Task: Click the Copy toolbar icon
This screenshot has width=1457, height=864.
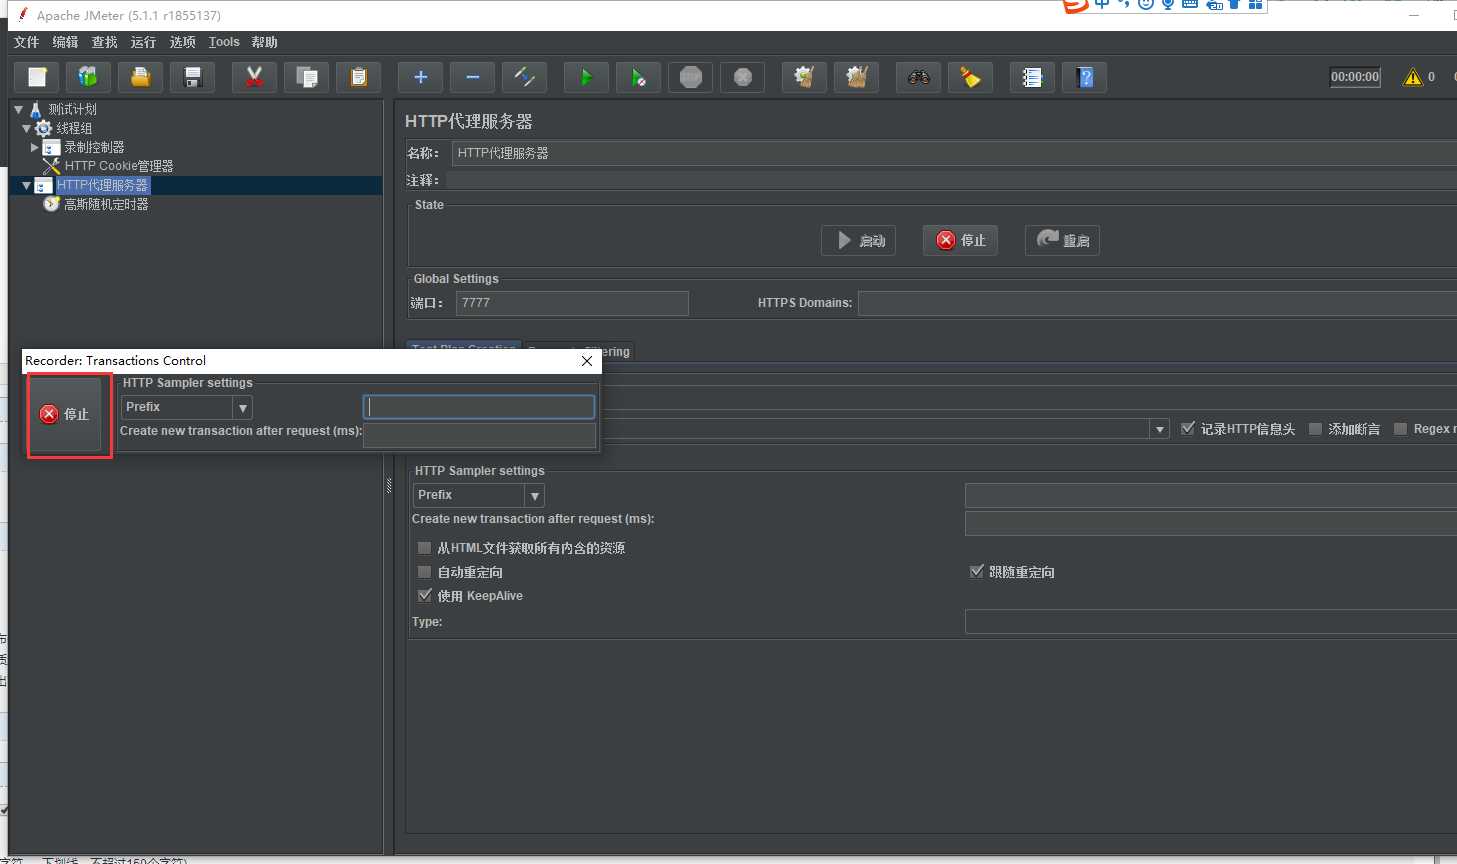Action: point(306,77)
